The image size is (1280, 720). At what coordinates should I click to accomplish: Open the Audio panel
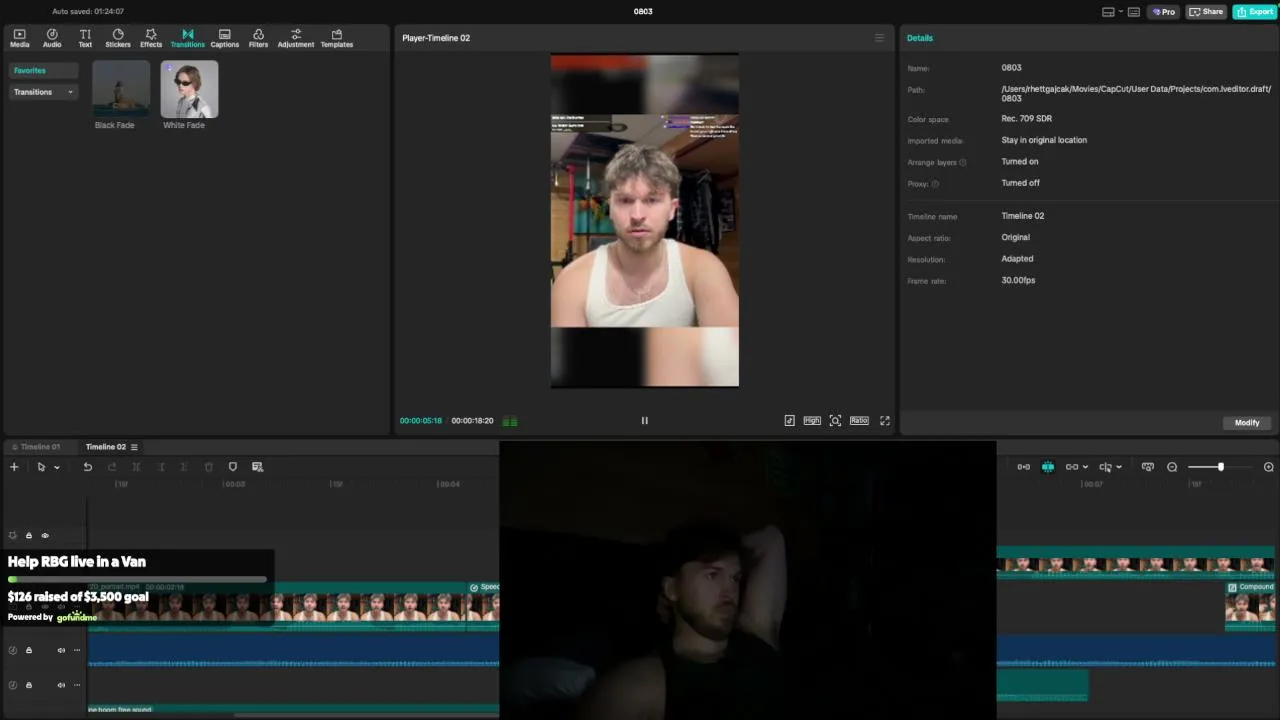(x=52, y=38)
